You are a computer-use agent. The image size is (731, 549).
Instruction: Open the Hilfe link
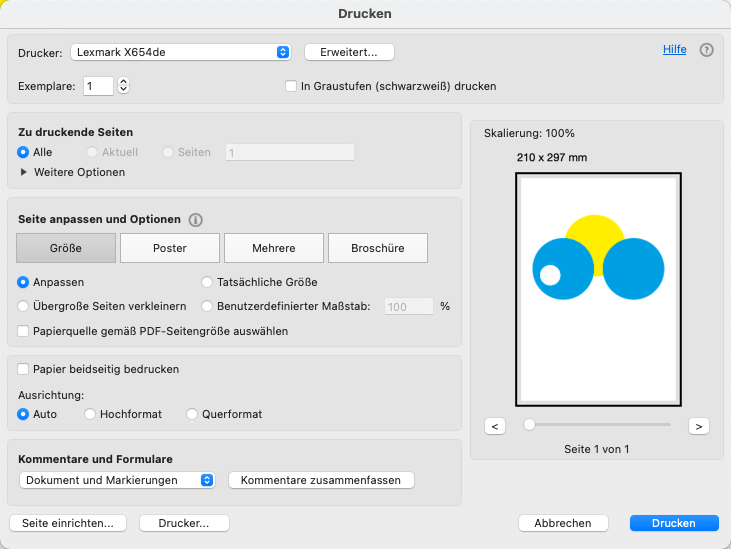pyautogui.click(x=675, y=49)
